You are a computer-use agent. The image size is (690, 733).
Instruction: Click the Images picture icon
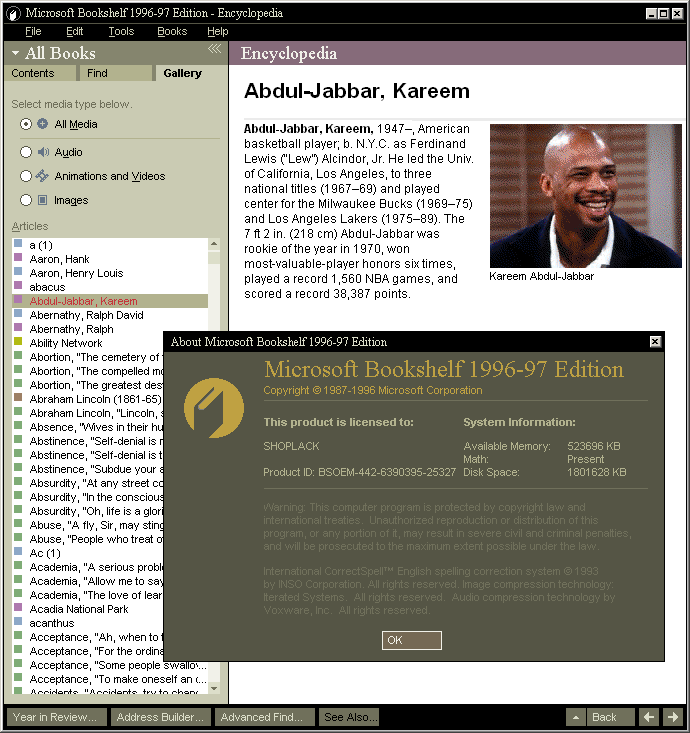(x=43, y=200)
